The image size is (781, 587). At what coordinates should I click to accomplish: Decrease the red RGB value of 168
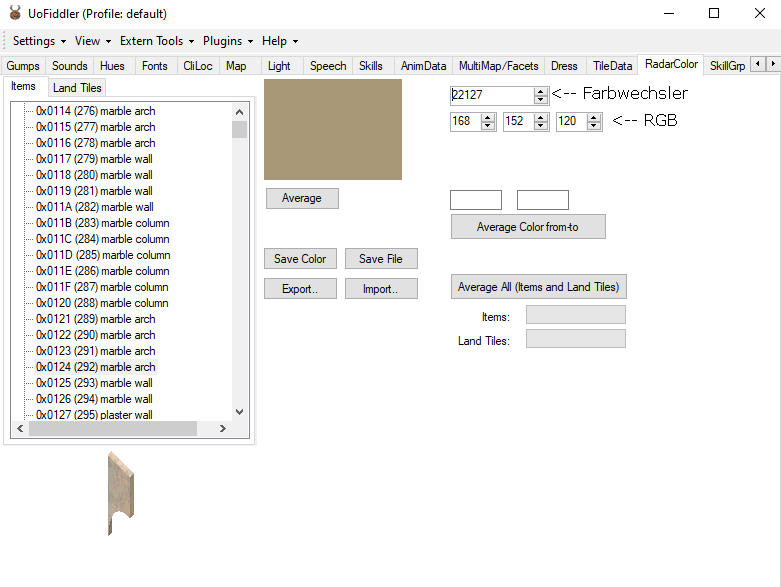488,126
